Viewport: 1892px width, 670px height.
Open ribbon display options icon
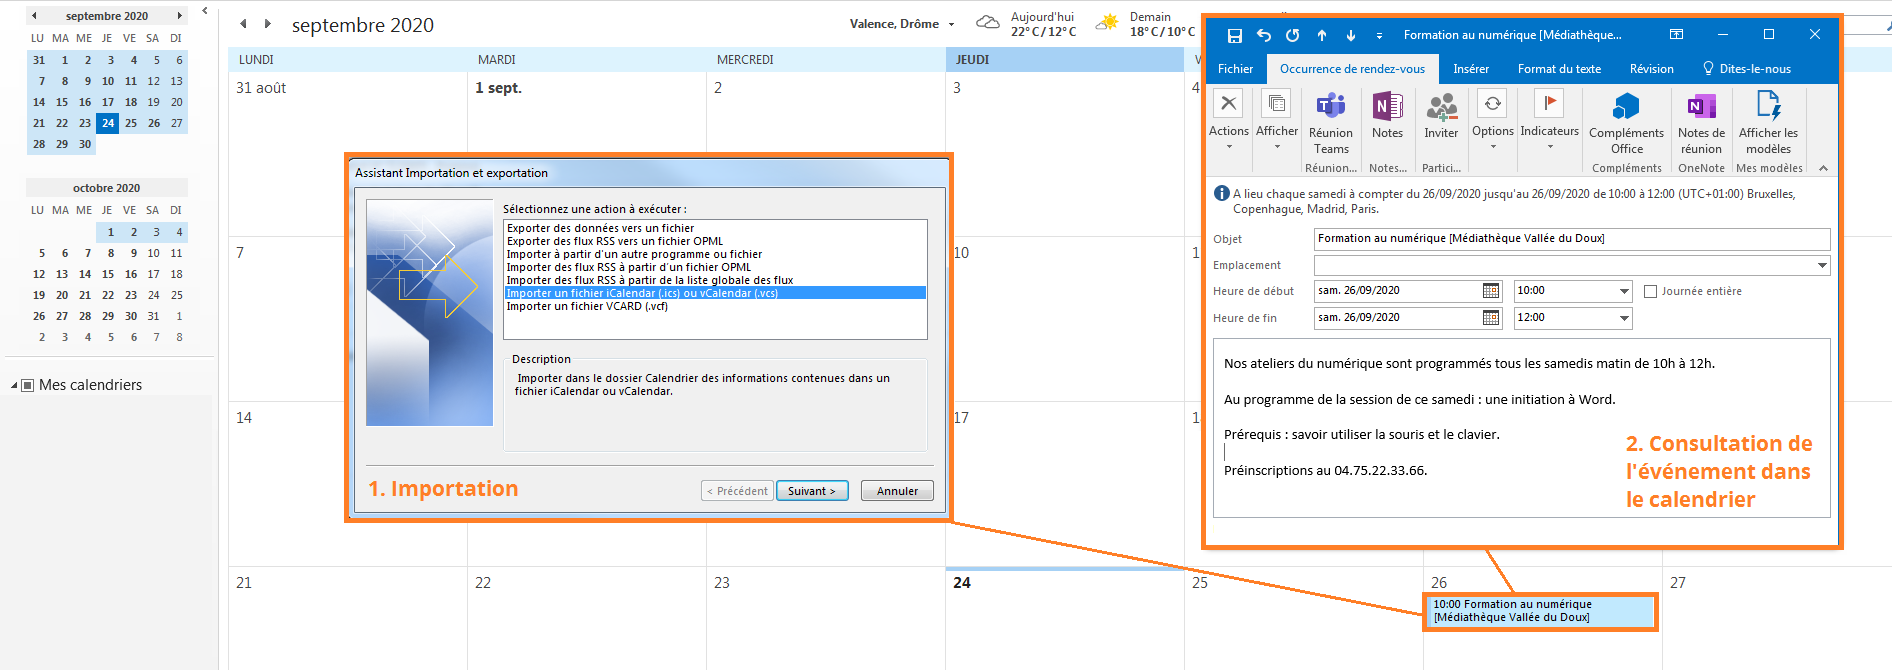tap(1677, 35)
